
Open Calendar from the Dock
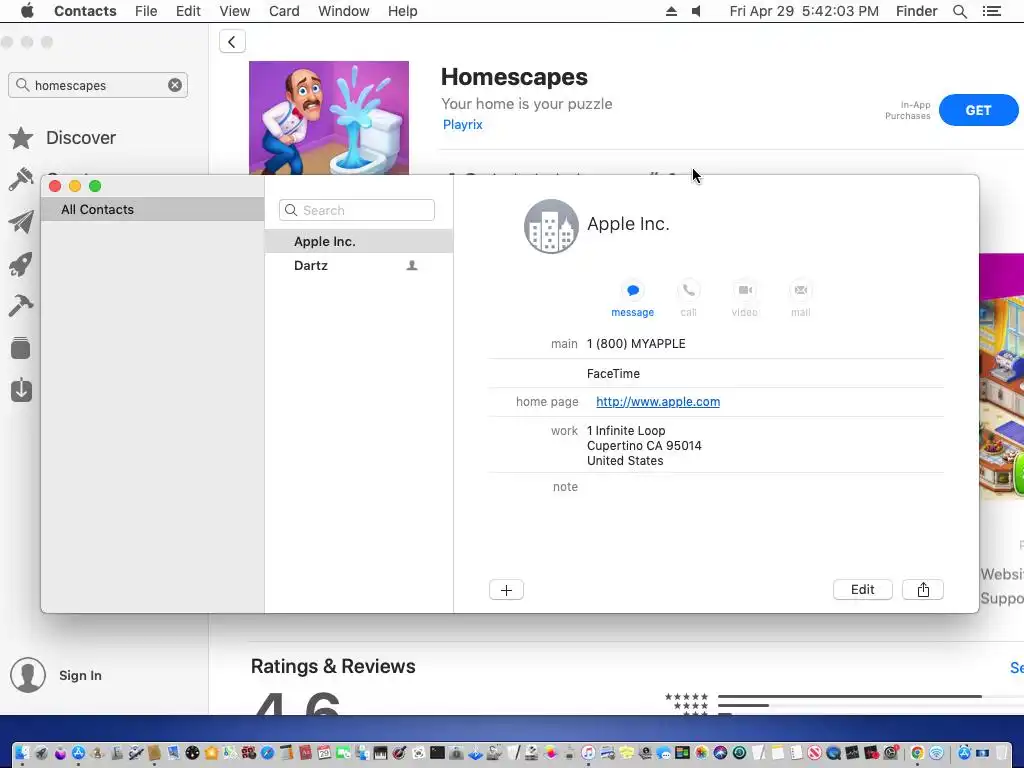click(324, 753)
